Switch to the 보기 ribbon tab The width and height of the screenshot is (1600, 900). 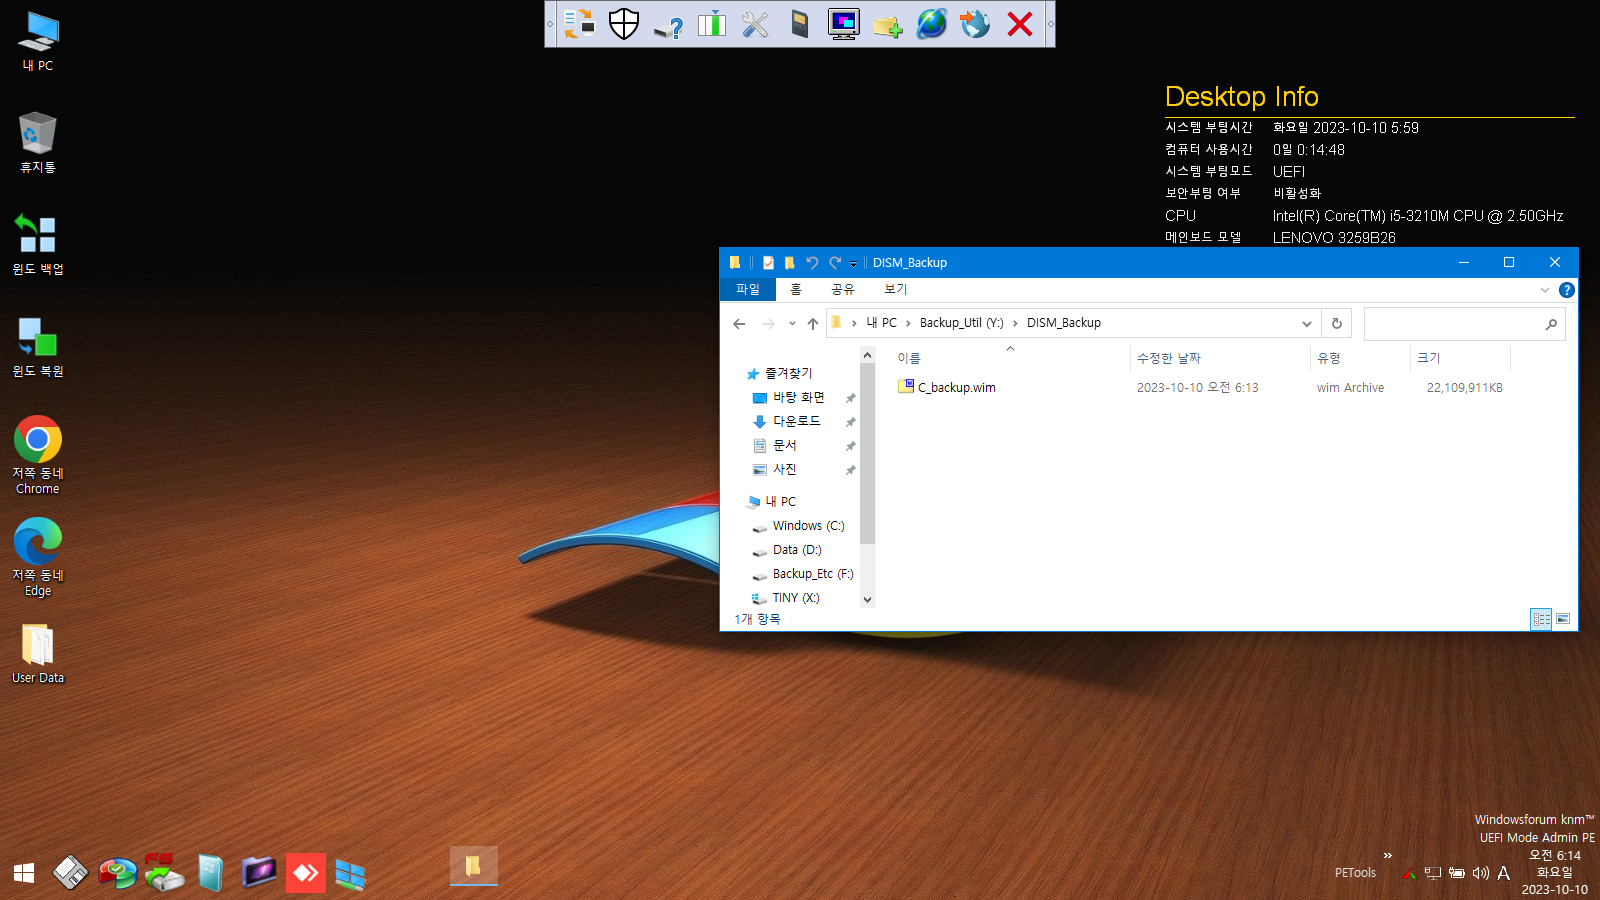coord(895,289)
